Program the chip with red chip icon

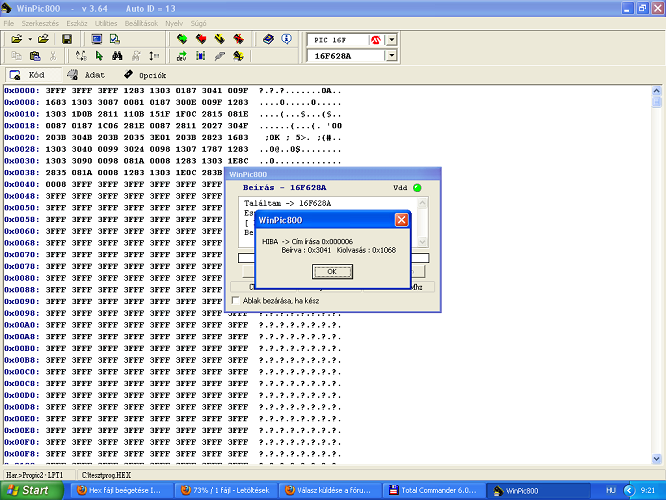201,39
